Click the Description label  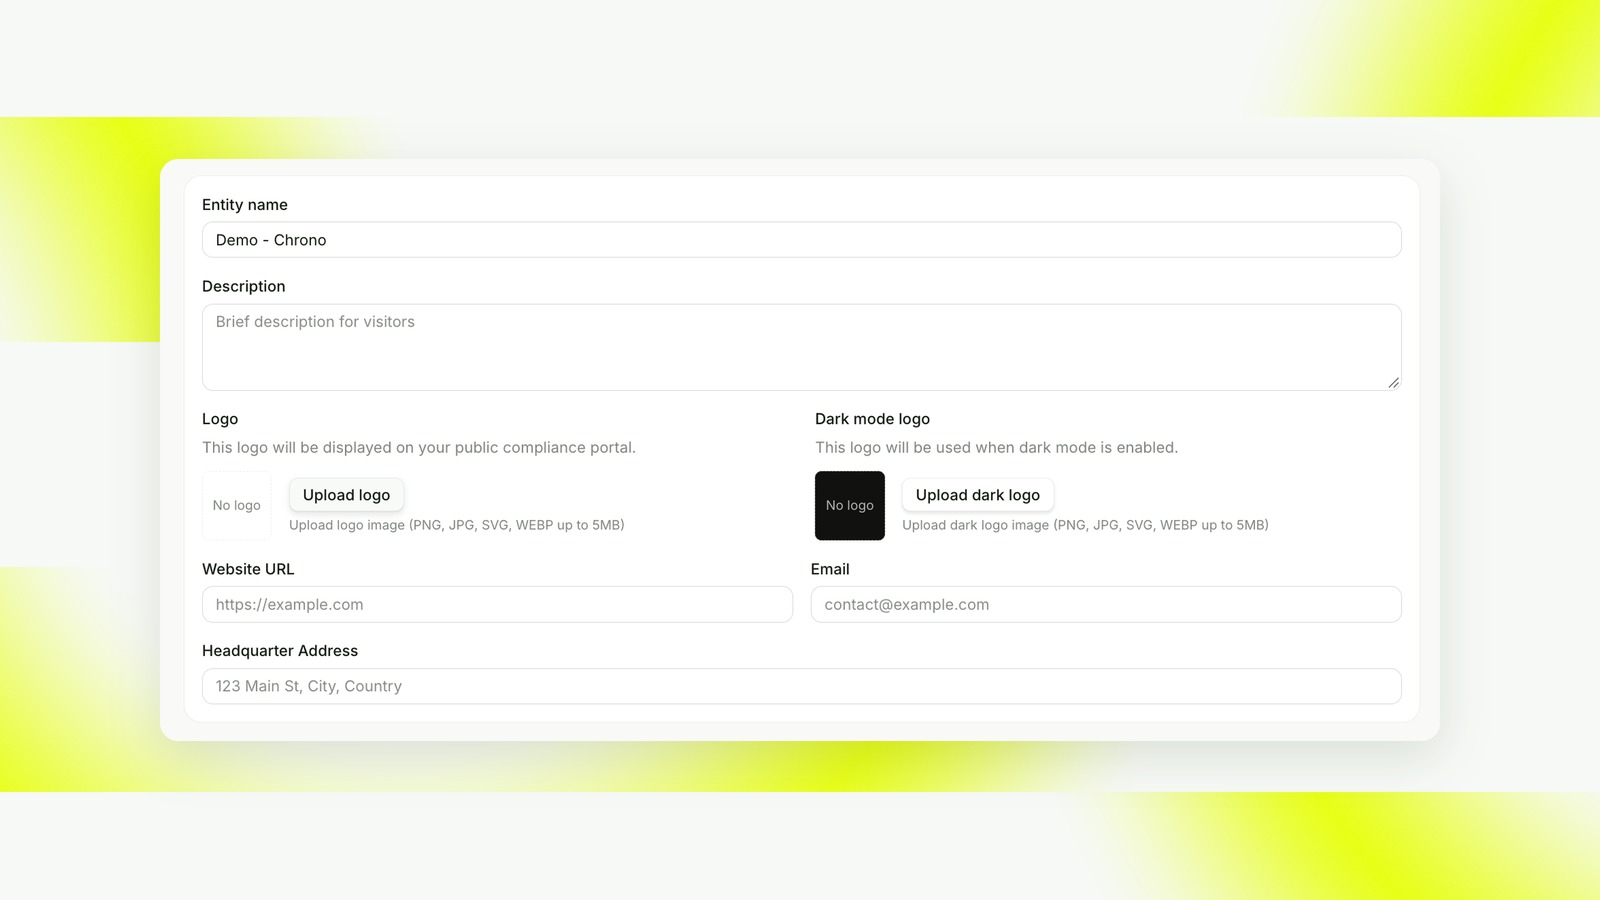point(244,286)
